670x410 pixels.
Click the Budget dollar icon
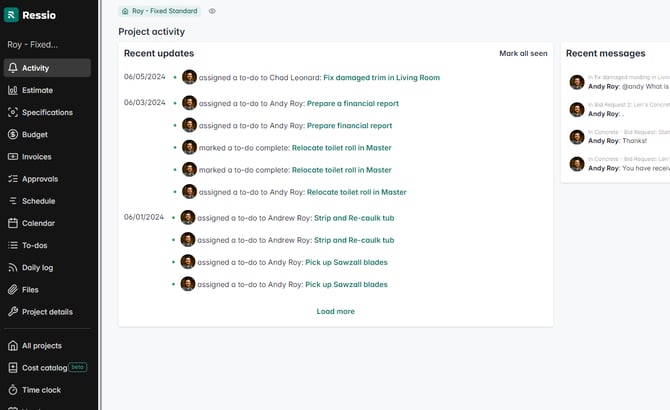(x=13, y=135)
